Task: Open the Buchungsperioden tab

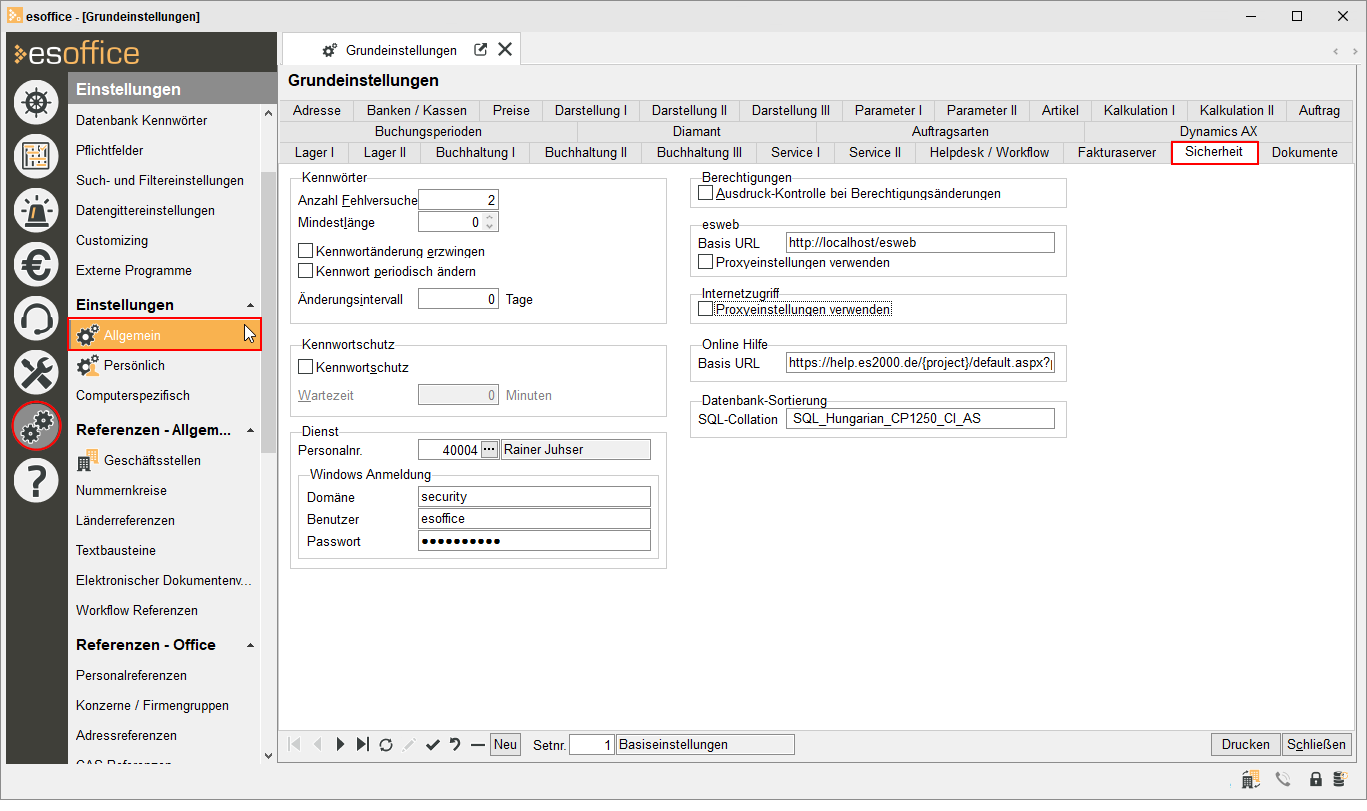Action: (428, 131)
